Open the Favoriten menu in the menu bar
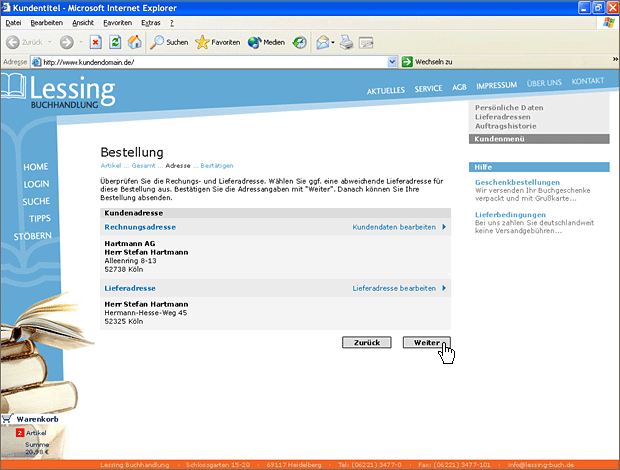620x470 pixels. pos(117,23)
